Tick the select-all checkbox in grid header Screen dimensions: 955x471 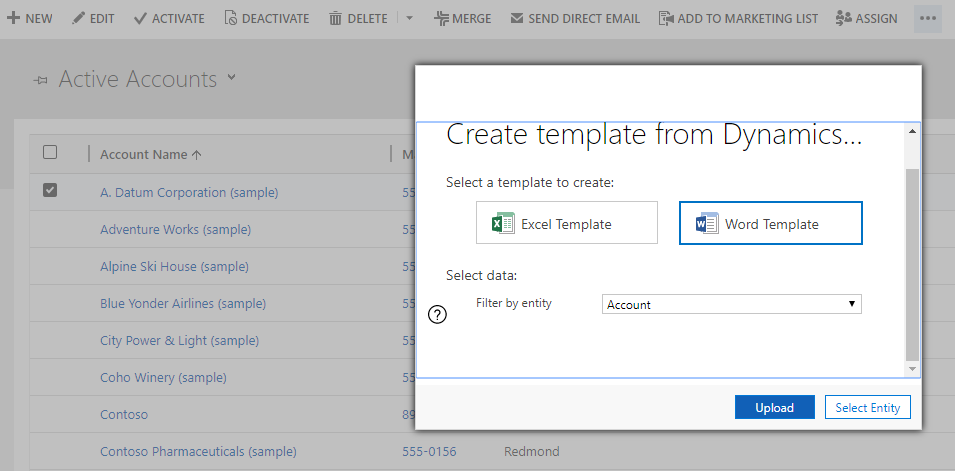(x=50, y=152)
